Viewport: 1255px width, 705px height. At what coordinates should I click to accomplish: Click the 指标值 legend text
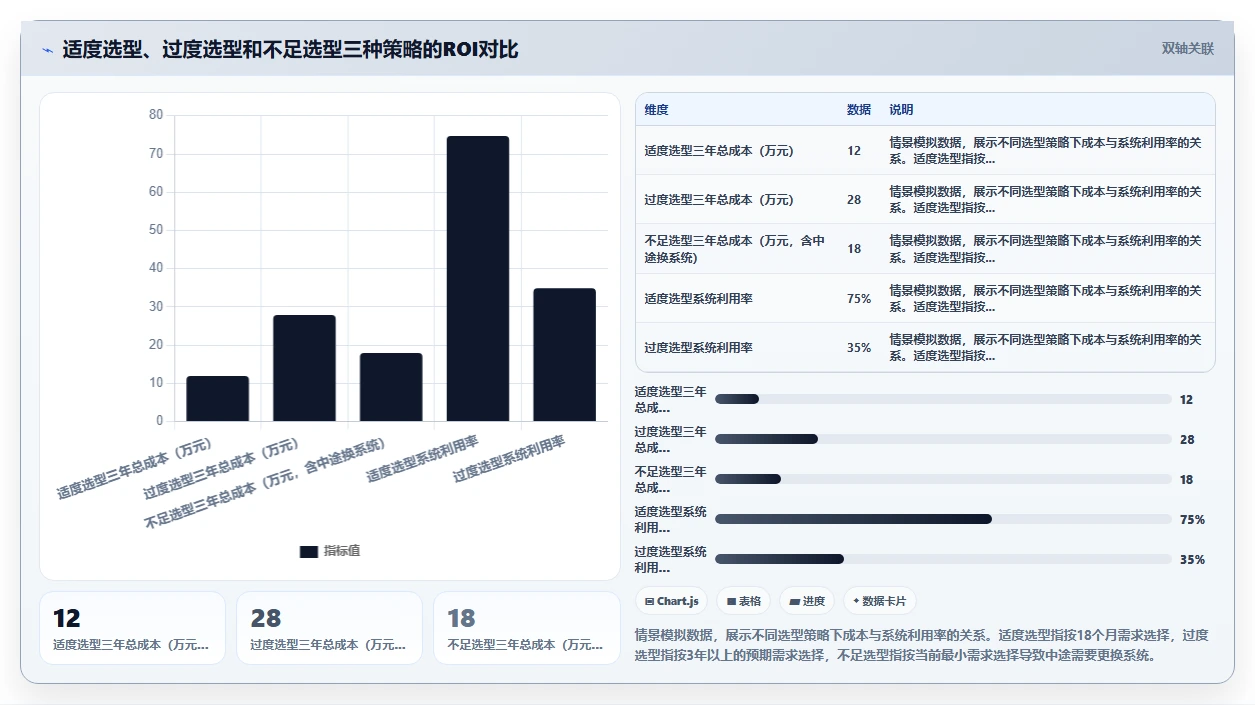pyautogui.click(x=342, y=552)
